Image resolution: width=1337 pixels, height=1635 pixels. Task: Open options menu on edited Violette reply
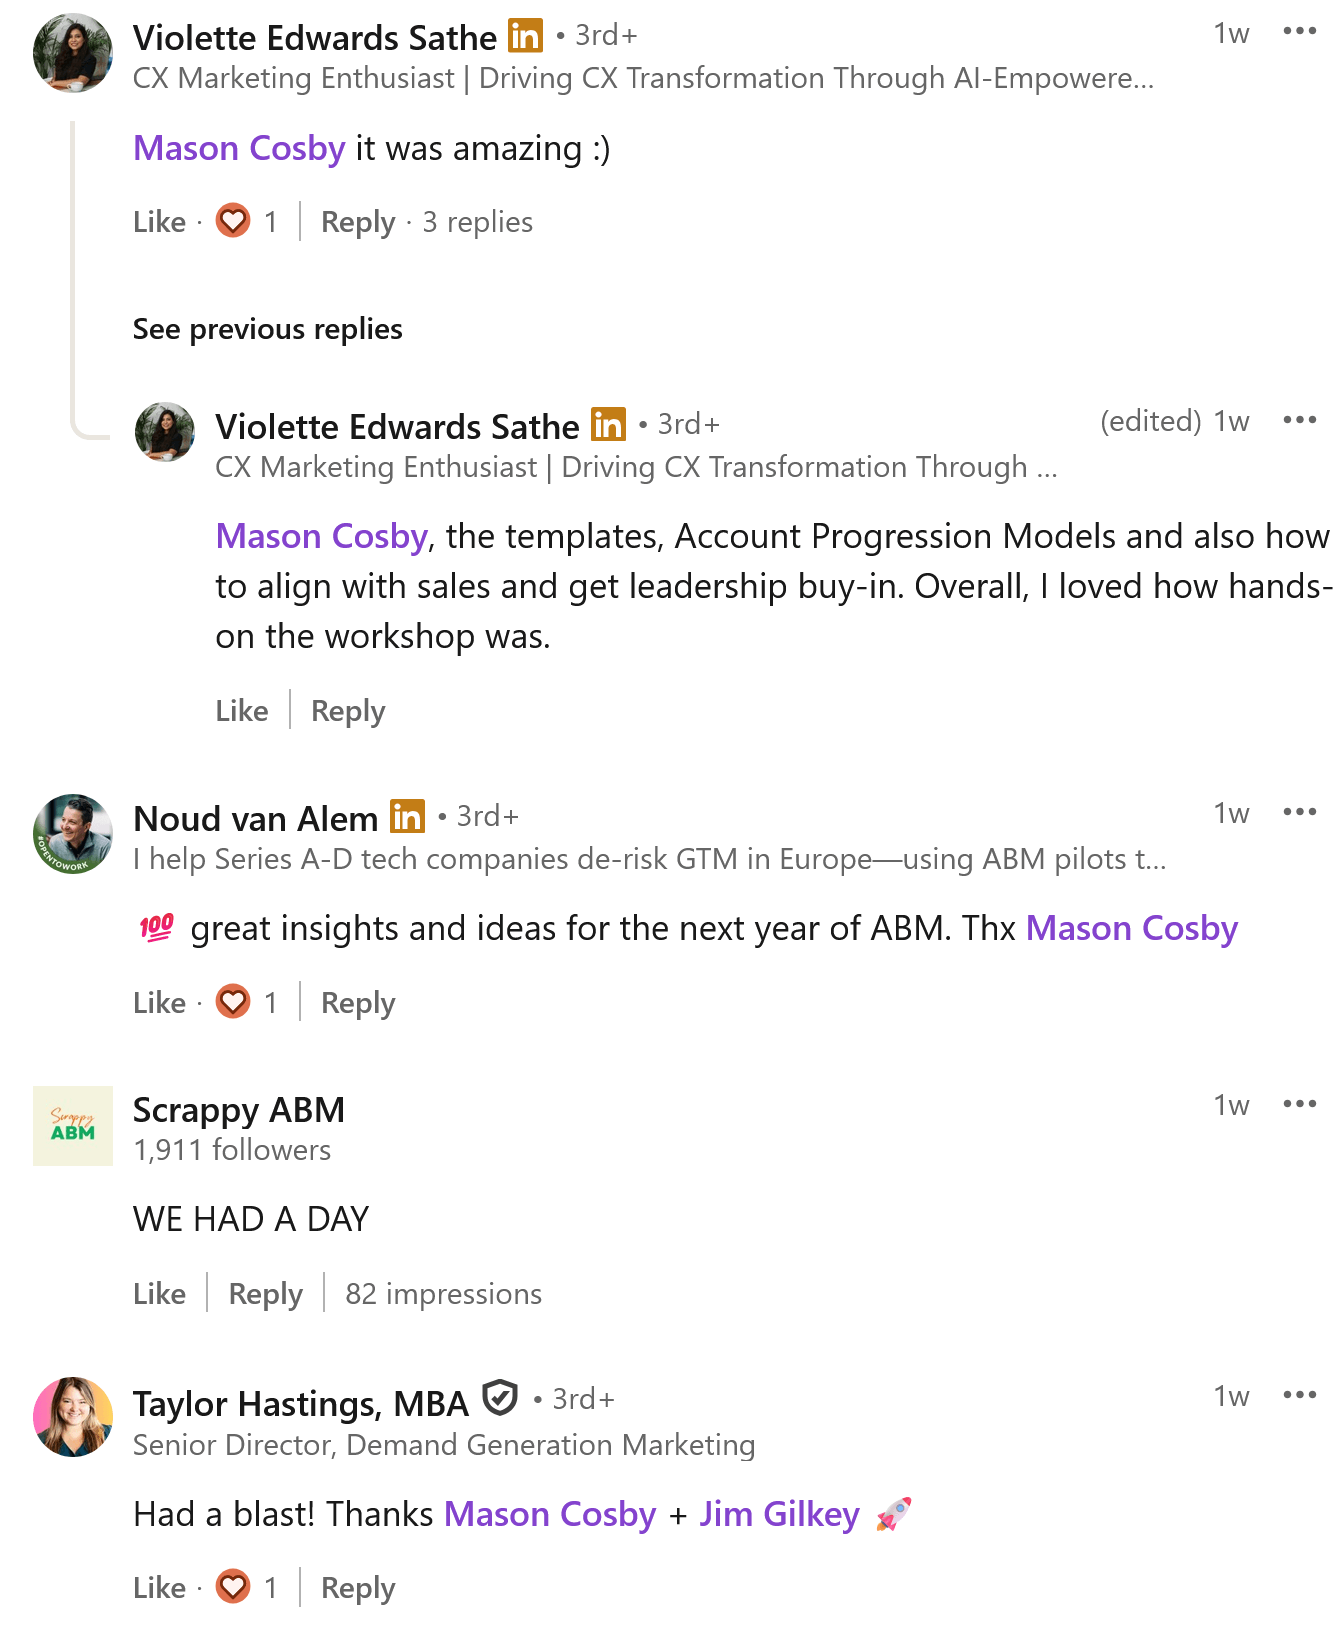pyautogui.click(x=1299, y=420)
